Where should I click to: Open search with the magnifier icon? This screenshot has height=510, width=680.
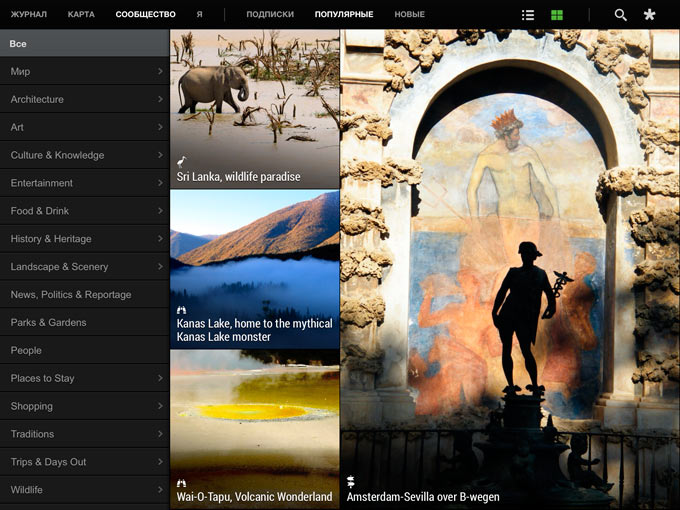620,15
